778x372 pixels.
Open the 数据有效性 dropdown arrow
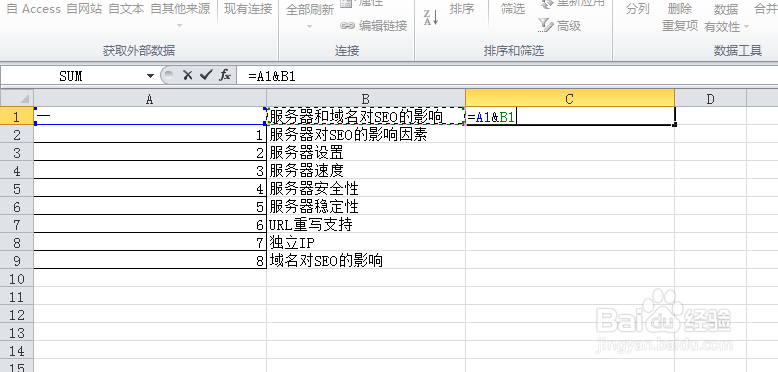pos(746,27)
